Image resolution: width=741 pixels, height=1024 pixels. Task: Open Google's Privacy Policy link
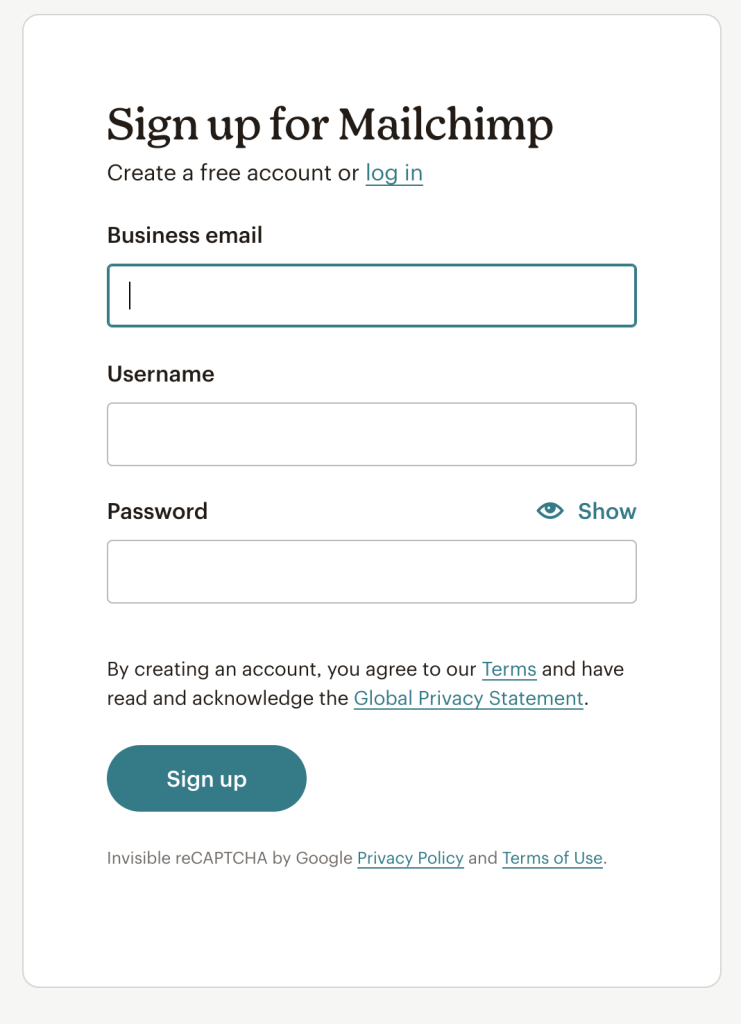click(x=411, y=858)
